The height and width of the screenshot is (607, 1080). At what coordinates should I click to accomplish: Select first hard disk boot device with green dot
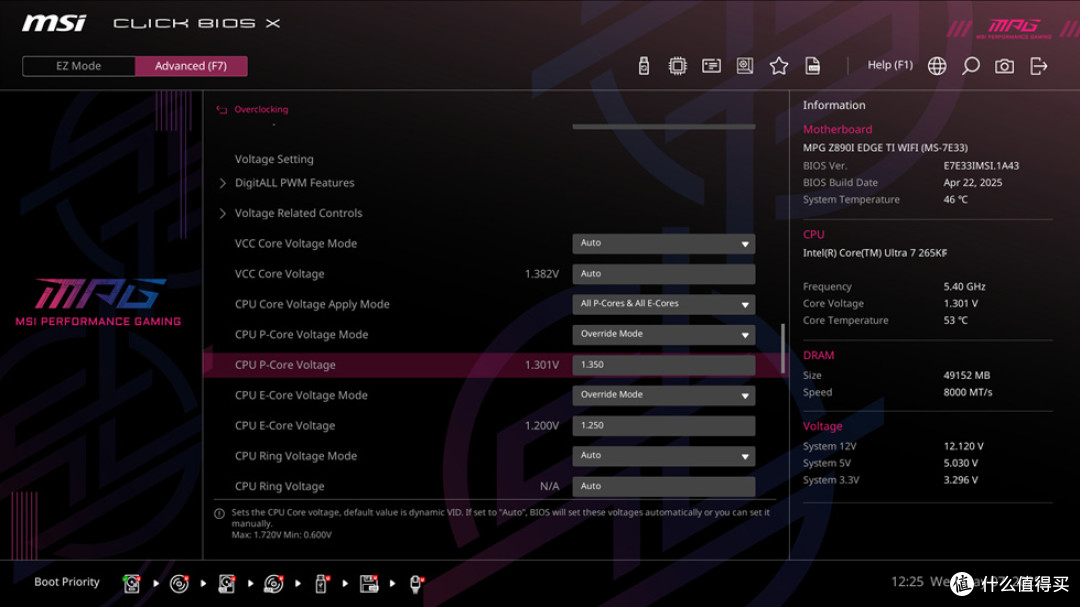point(132,584)
